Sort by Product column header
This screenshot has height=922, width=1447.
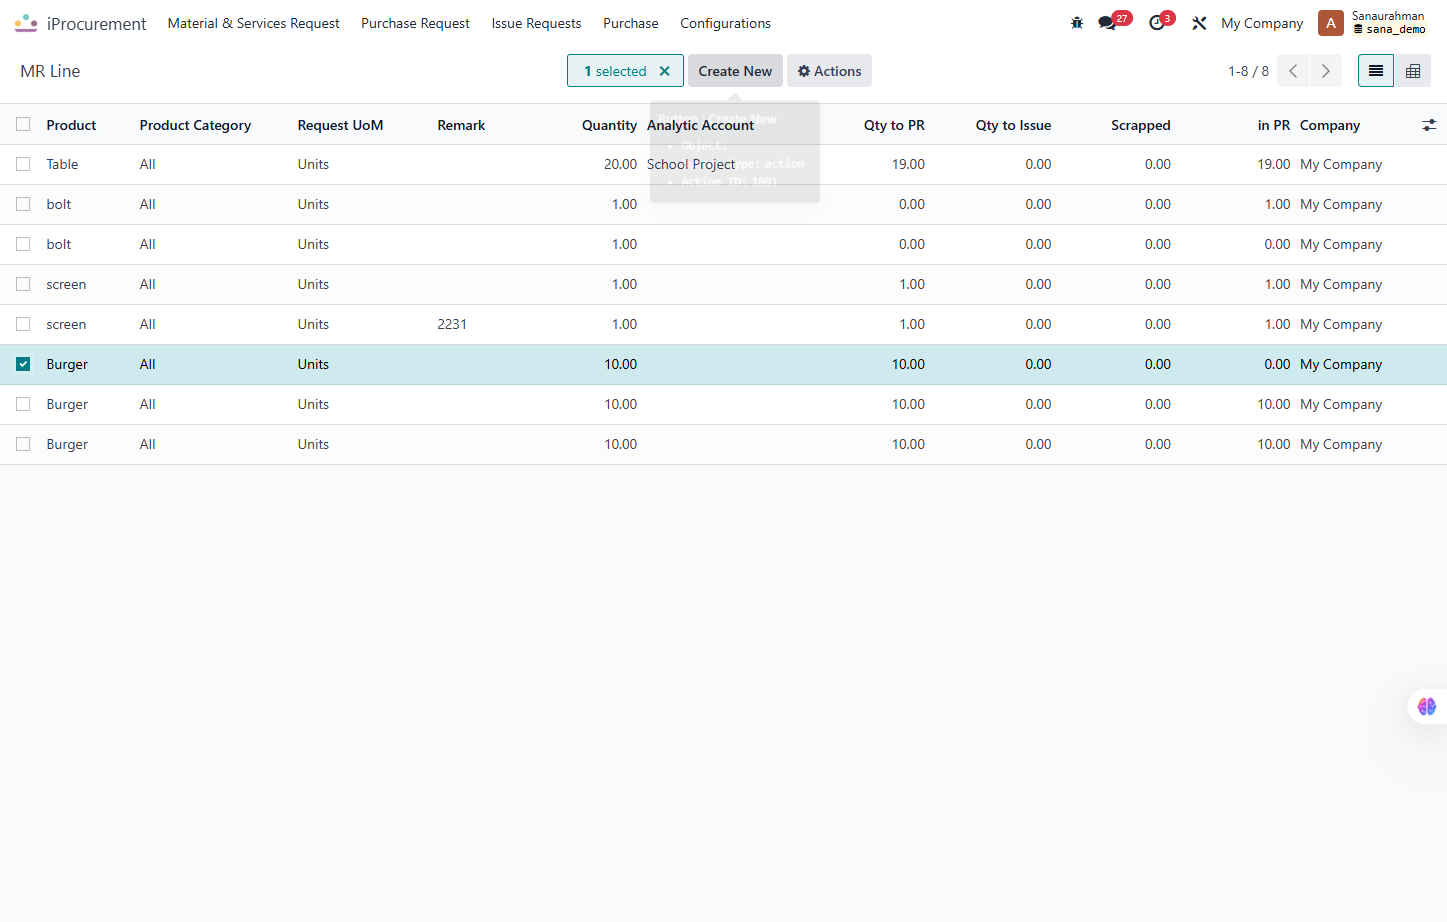point(71,125)
